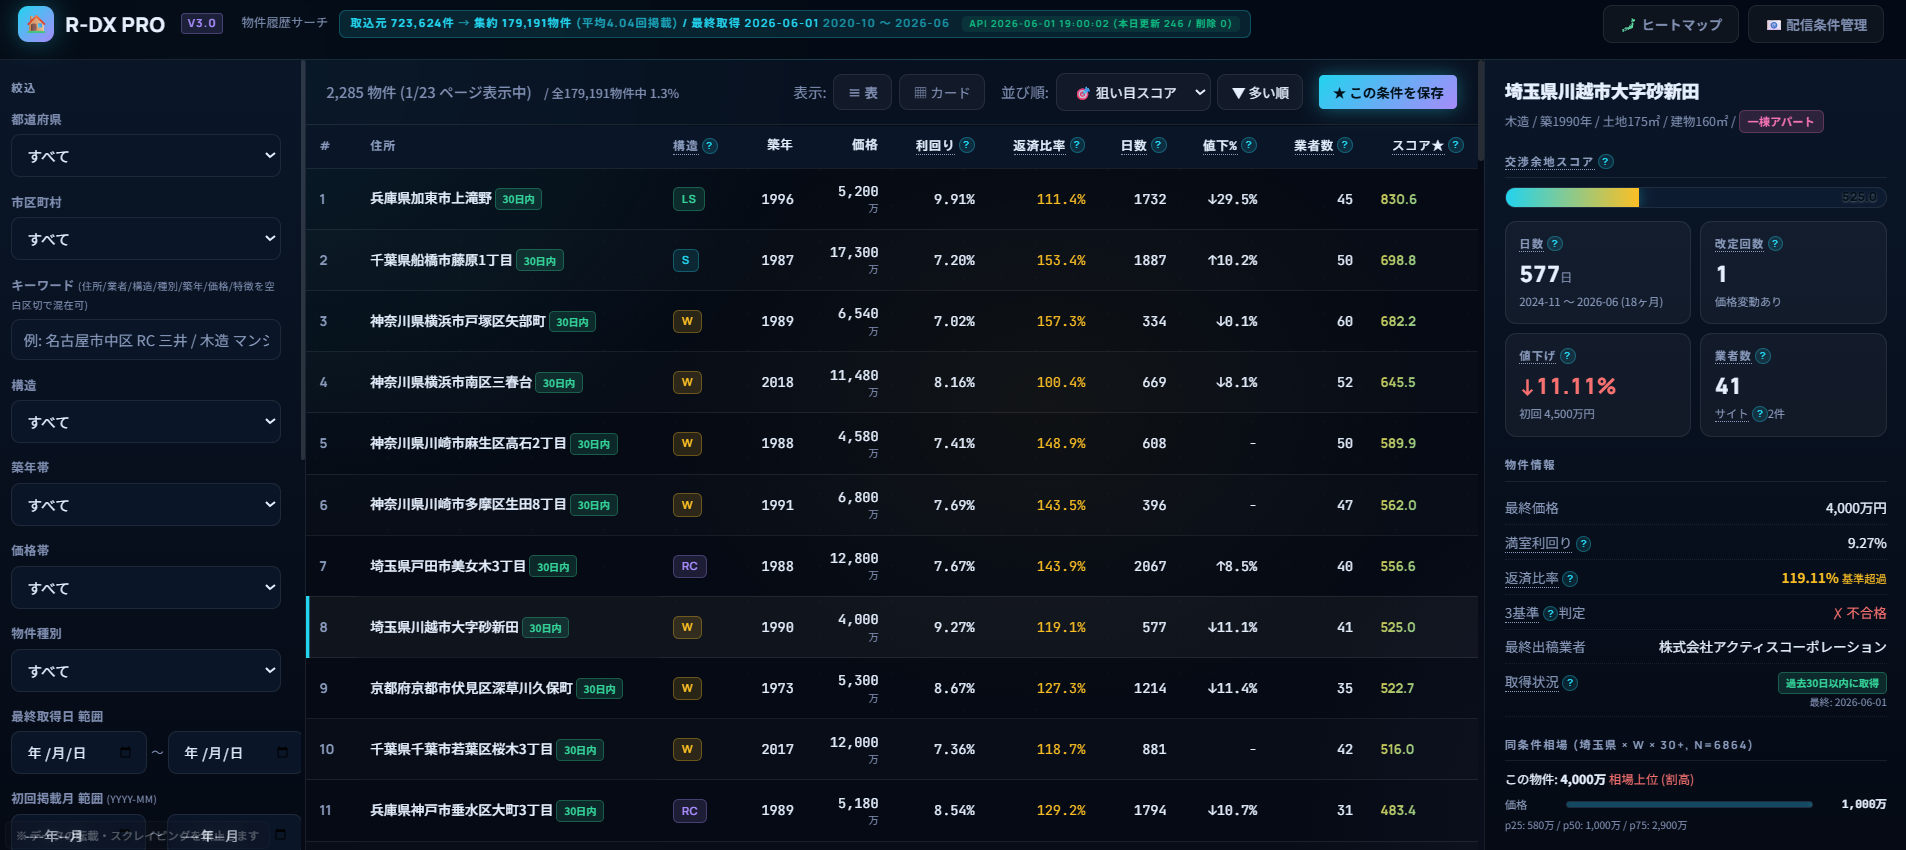Screen dimensions: 1906x850
Task: Sort by the 住所 column header
Action: (x=383, y=146)
